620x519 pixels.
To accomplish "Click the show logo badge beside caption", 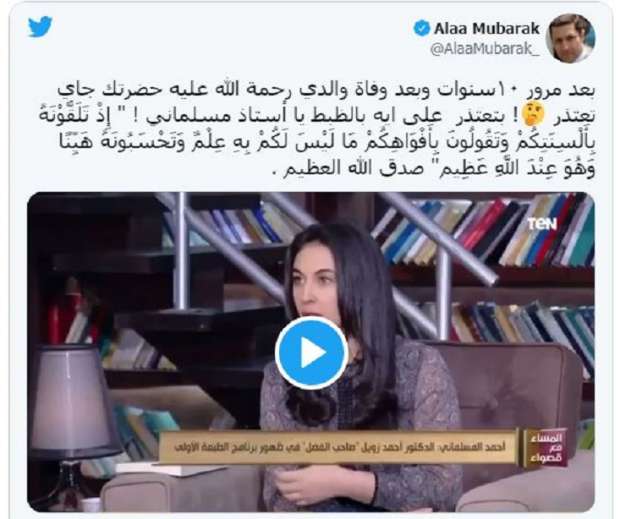I will [x=546, y=447].
